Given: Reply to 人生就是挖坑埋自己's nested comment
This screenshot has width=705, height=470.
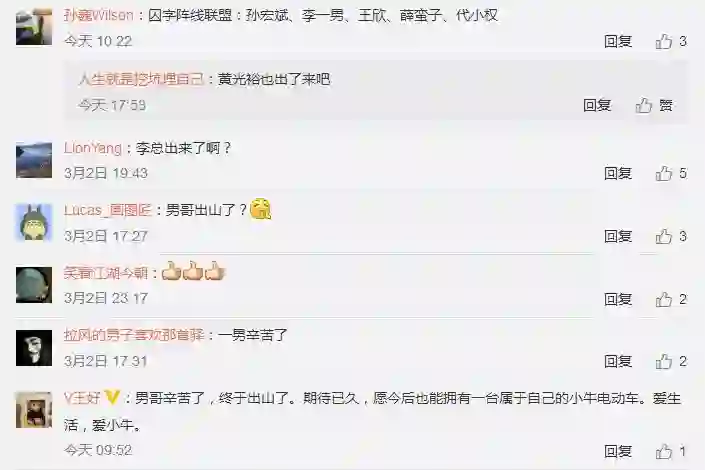Looking at the screenshot, I should coord(597,105).
